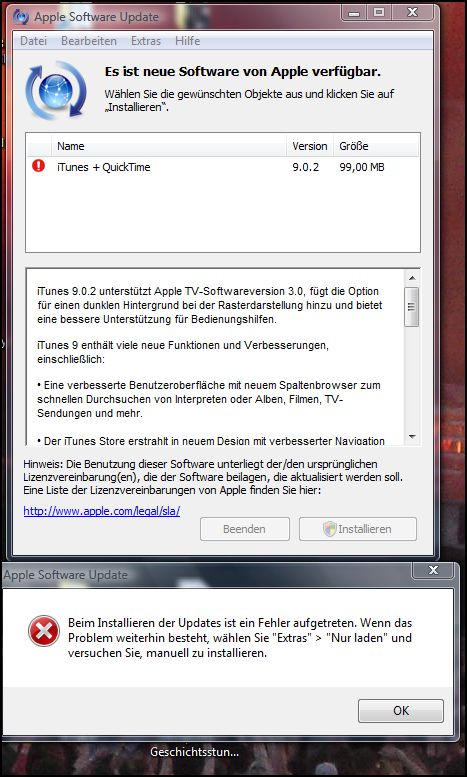467x777 pixels.
Task: Close the error dialog with its X button
Action: [x=433, y=570]
